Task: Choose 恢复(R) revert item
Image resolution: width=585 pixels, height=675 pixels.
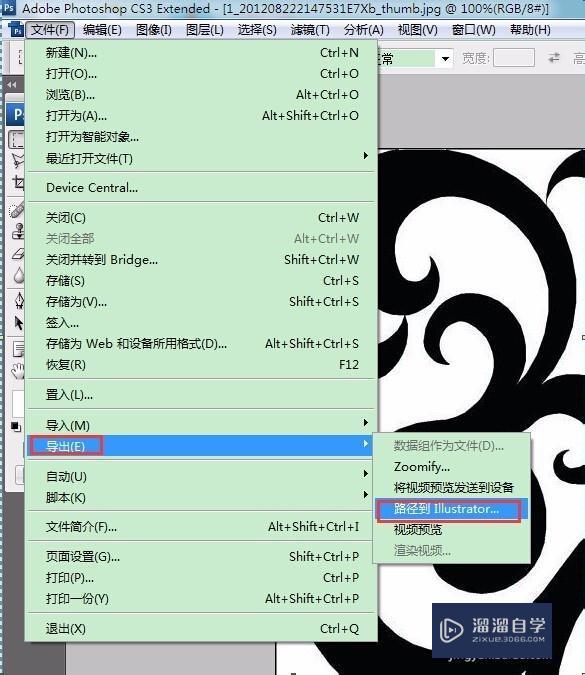Action: point(202,365)
